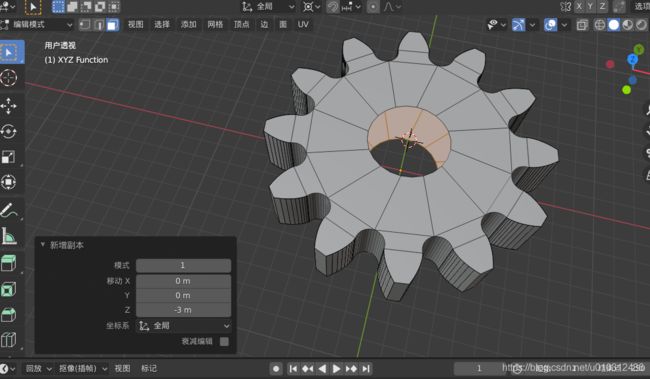Image resolution: width=650 pixels, height=379 pixels.
Task: Open the 视图 menu in timeline
Action: (x=122, y=368)
